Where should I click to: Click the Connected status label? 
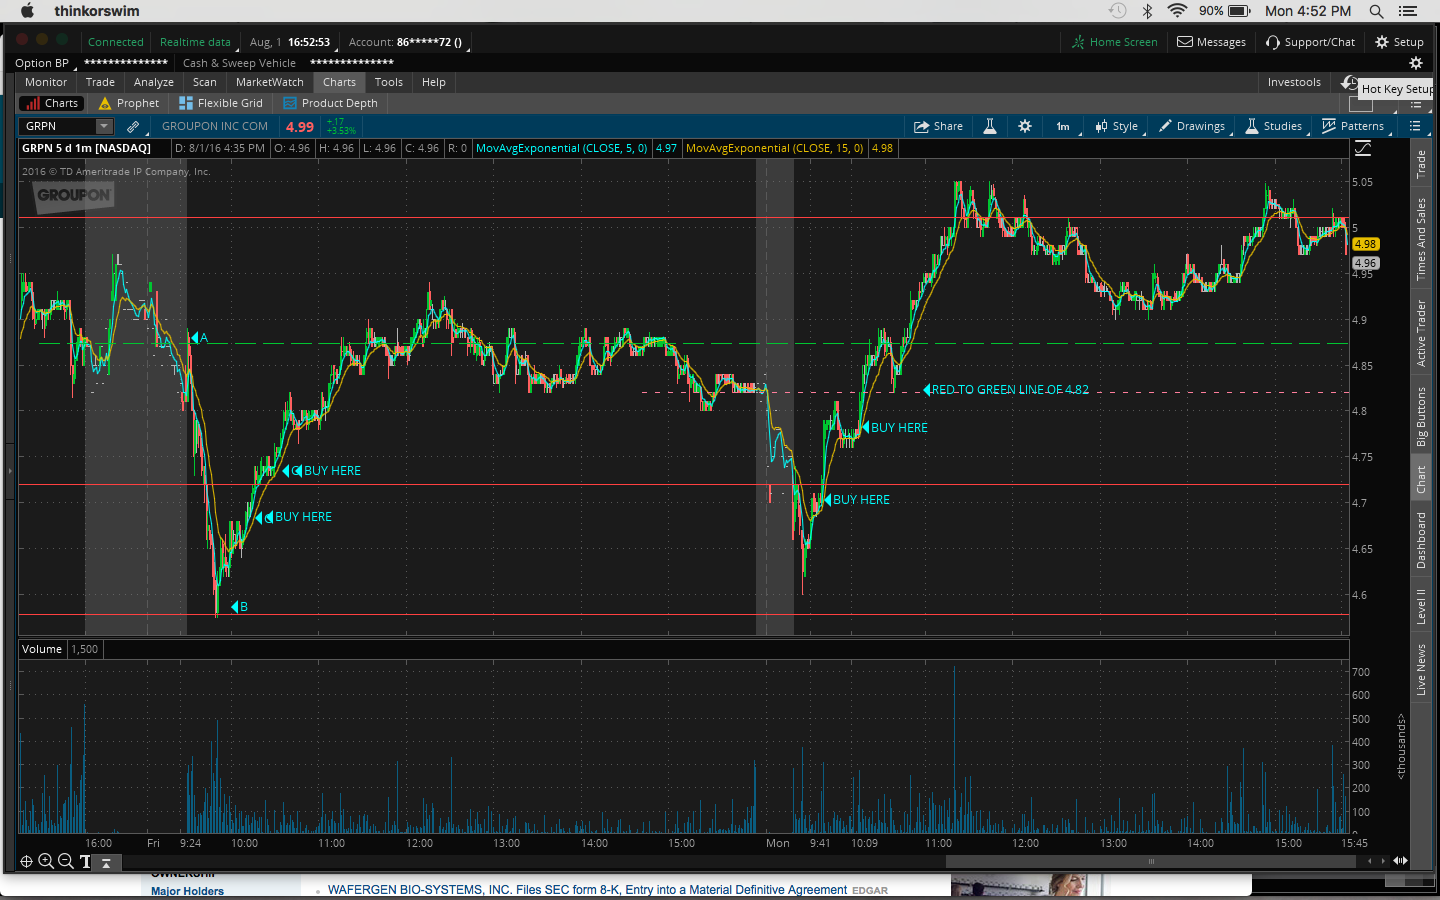point(116,42)
